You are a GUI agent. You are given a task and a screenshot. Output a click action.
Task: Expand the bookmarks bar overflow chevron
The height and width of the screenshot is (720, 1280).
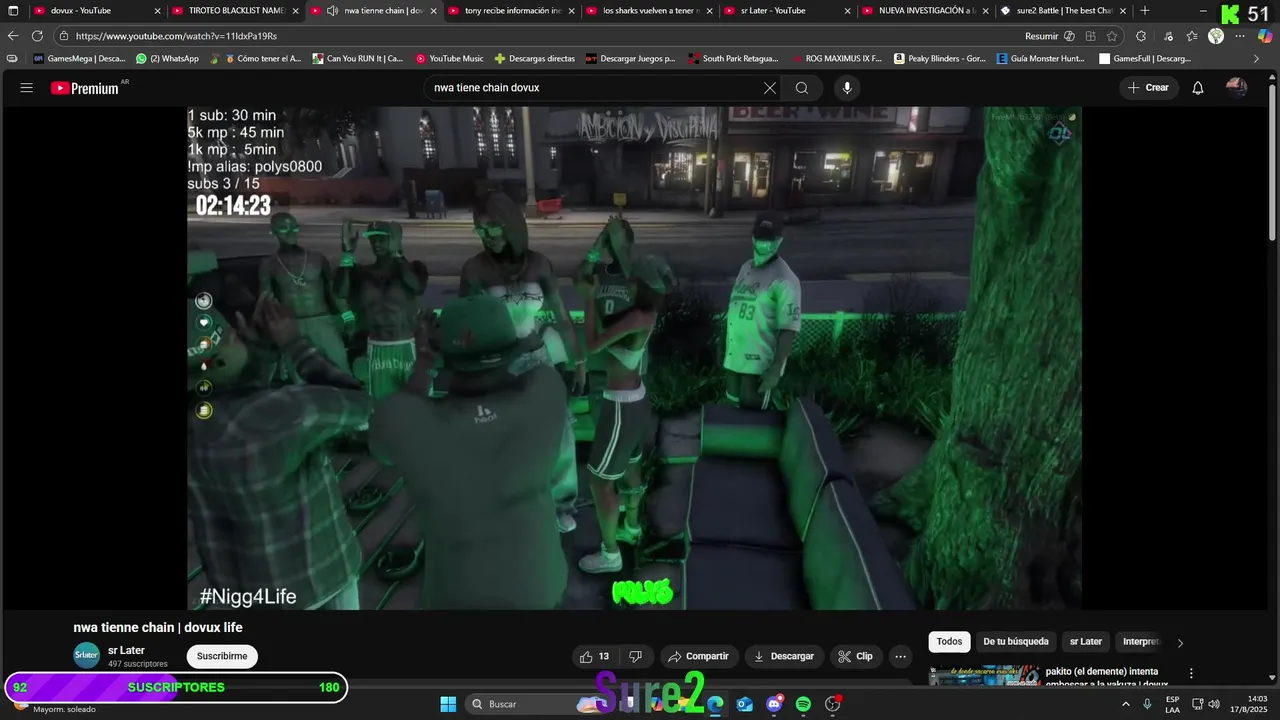tap(1256, 59)
